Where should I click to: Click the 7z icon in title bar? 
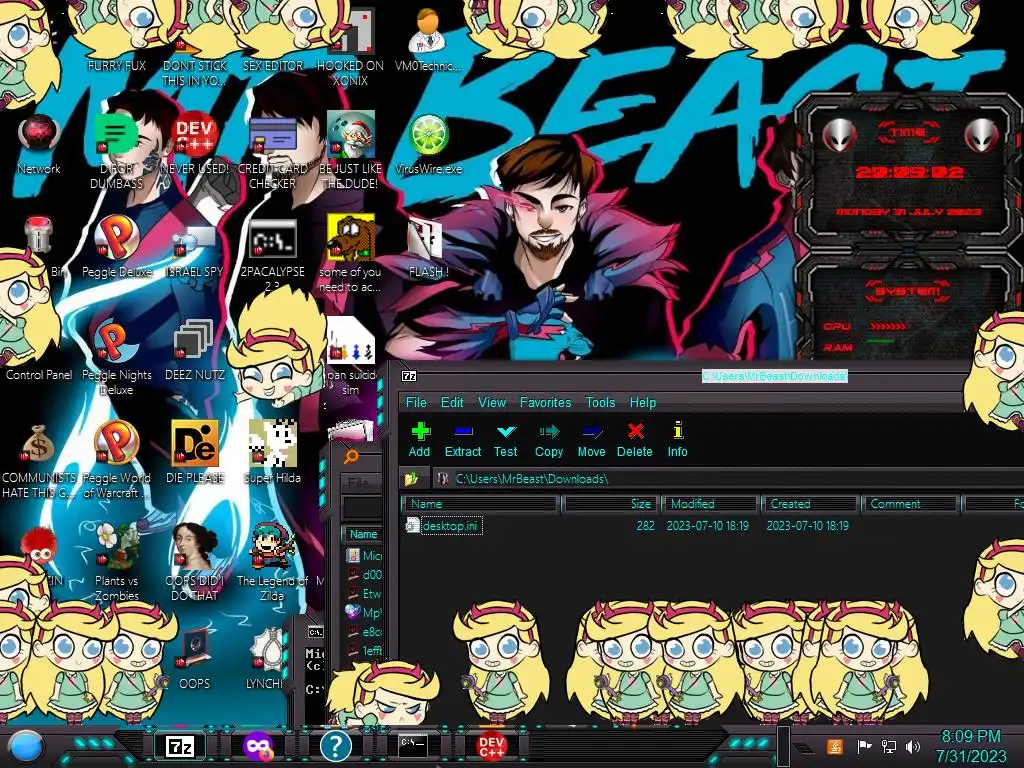pyautogui.click(x=409, y=376)
